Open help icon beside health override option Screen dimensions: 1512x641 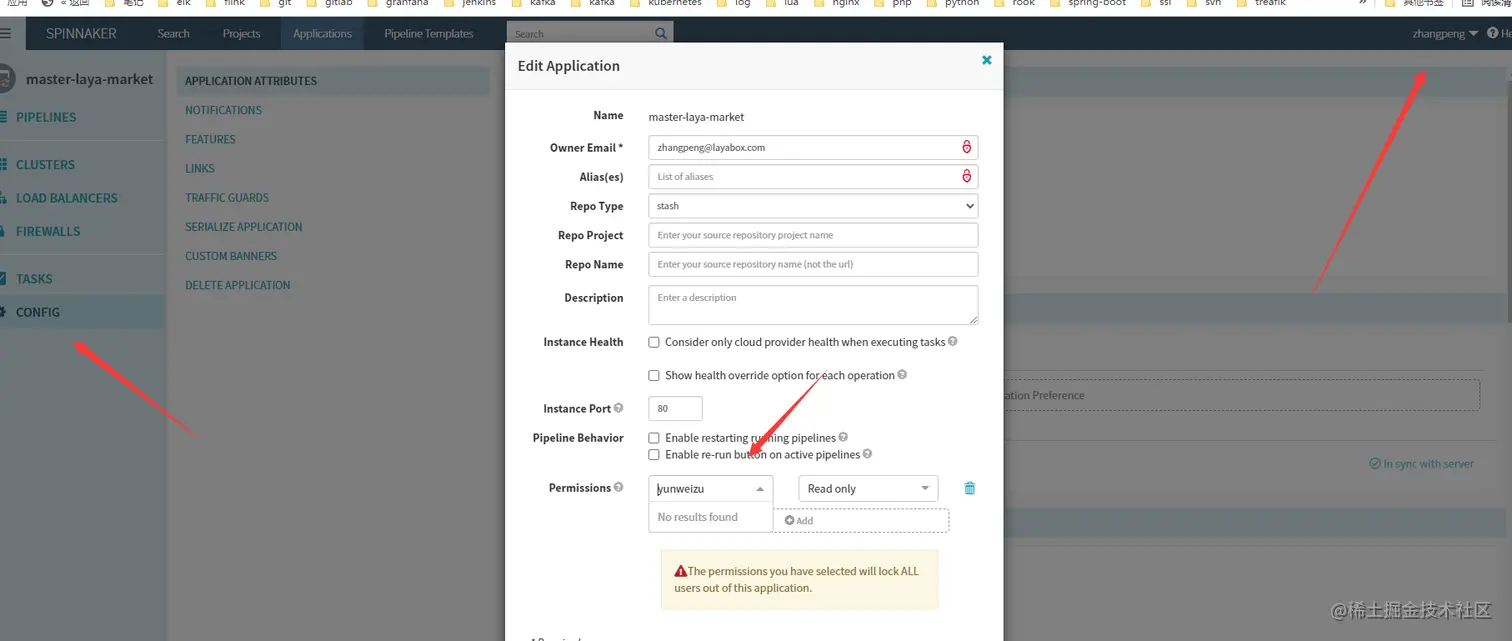(x=902, y=375)
